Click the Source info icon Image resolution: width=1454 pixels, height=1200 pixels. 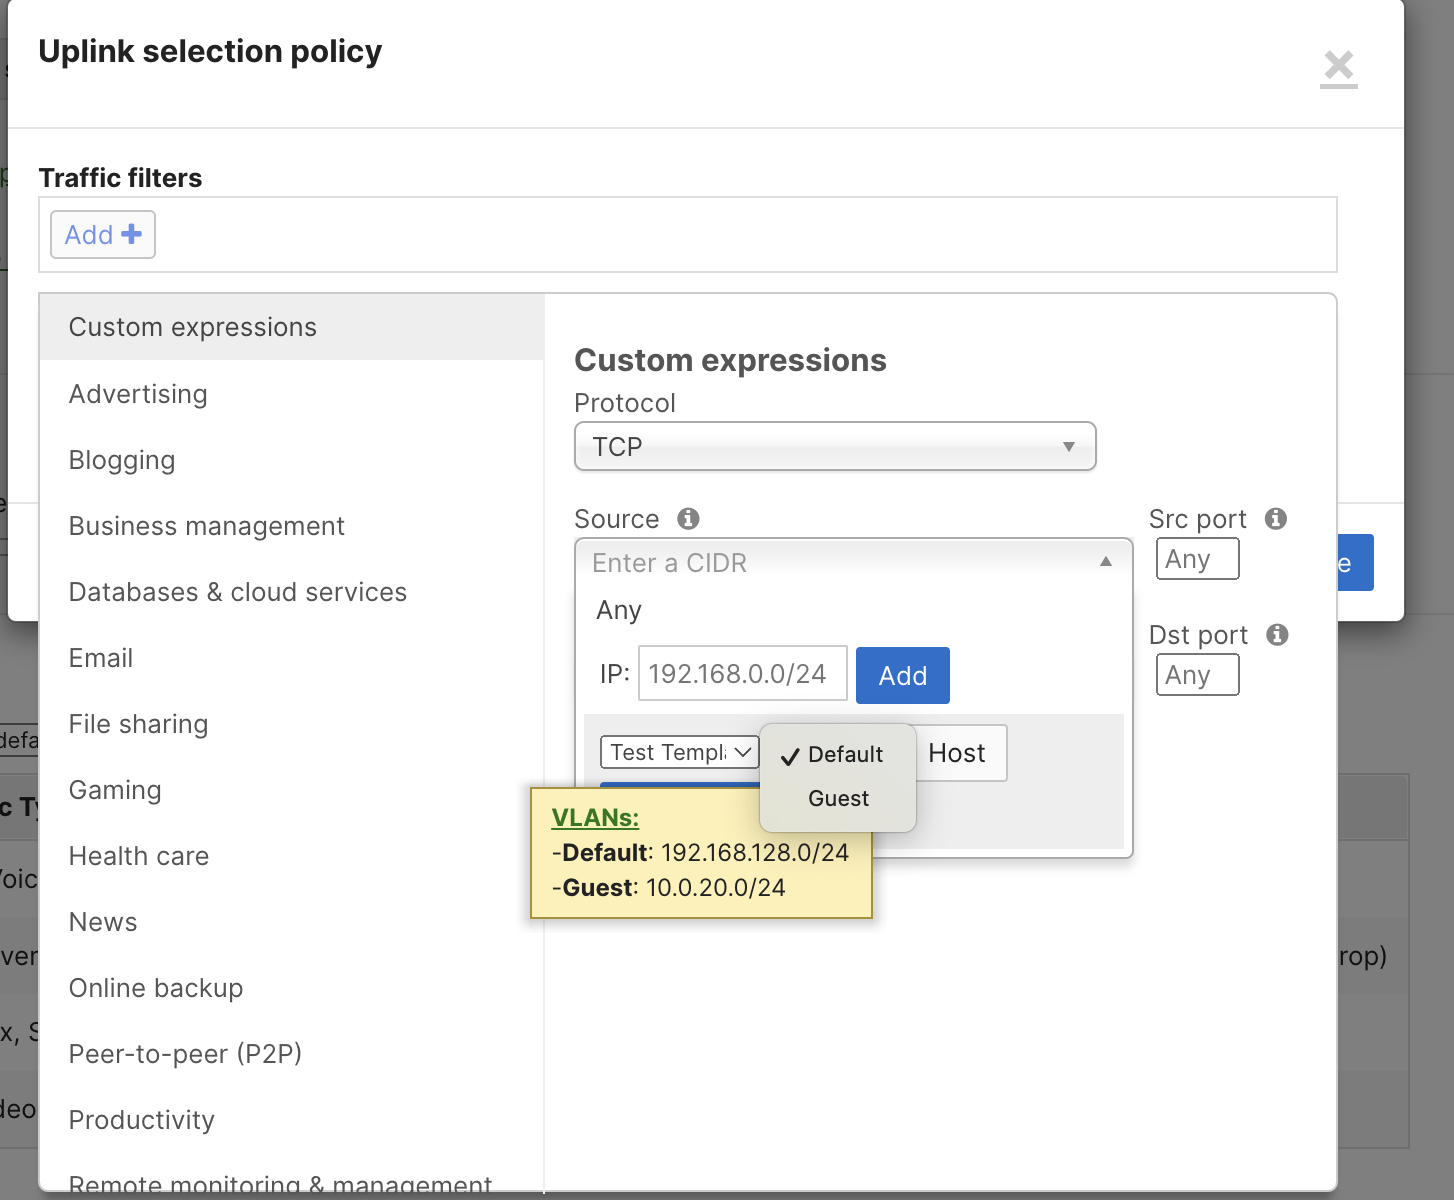click(689, 519)
